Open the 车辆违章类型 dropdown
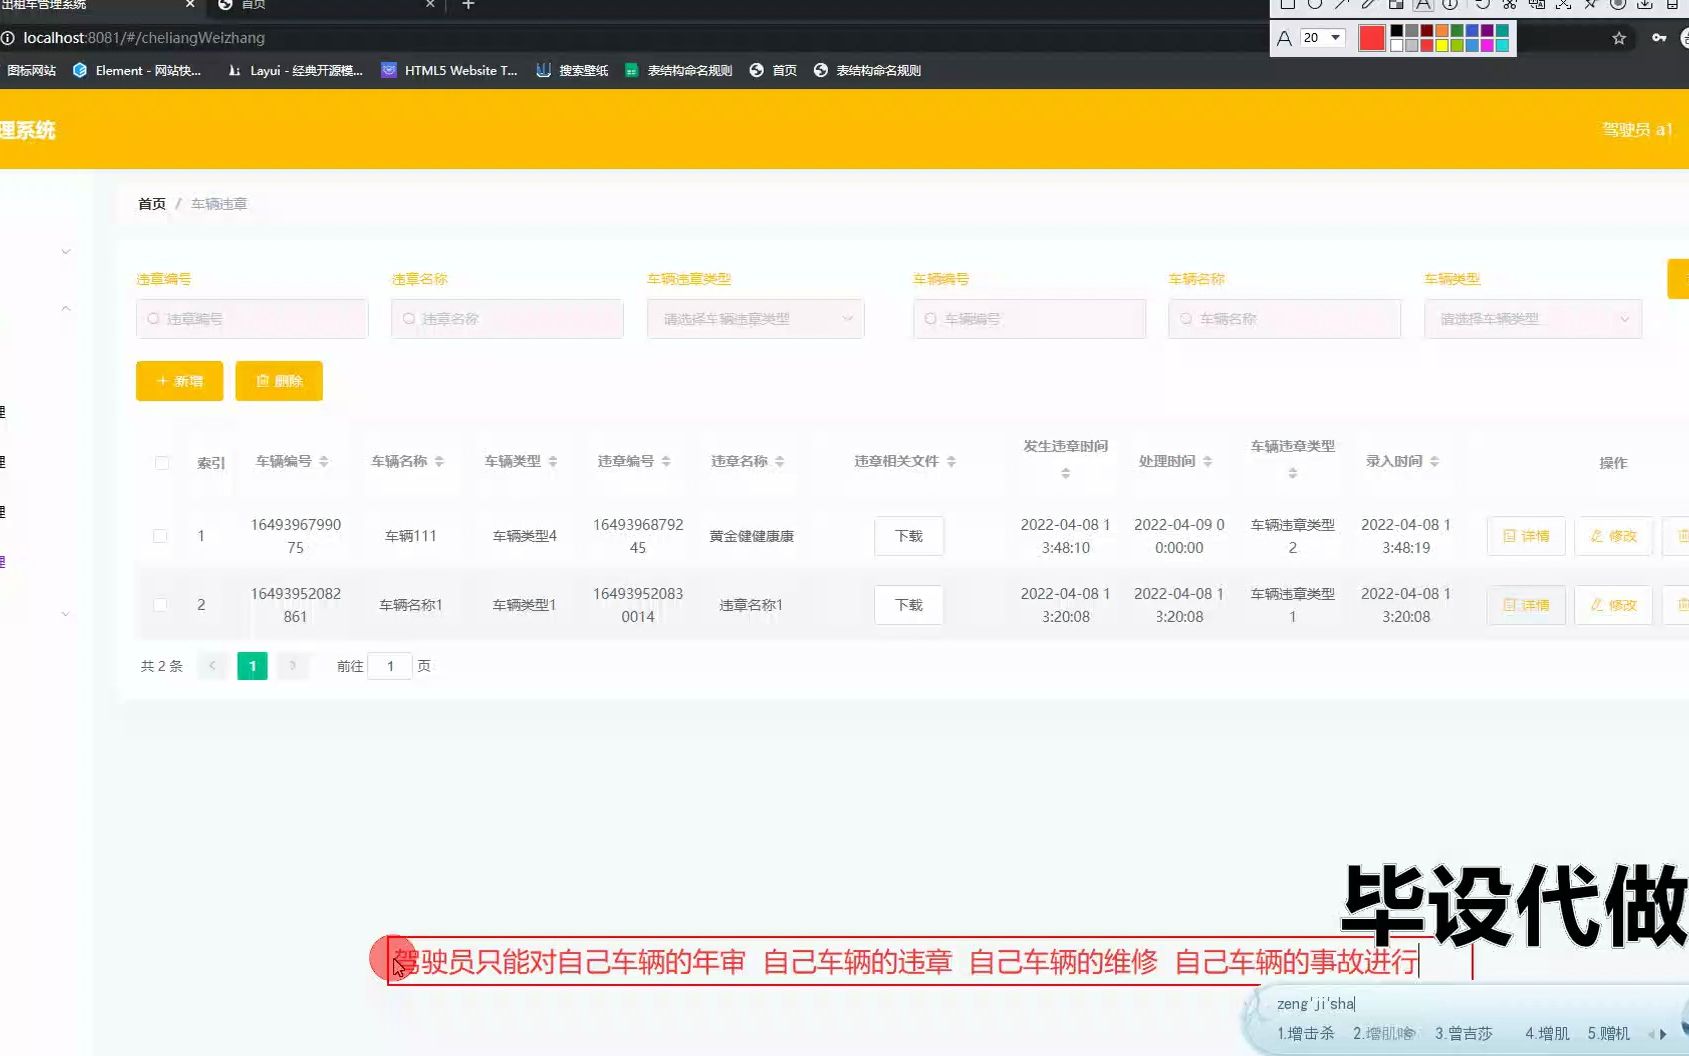Screen dimensions: 1689x1056 point(755,319)
